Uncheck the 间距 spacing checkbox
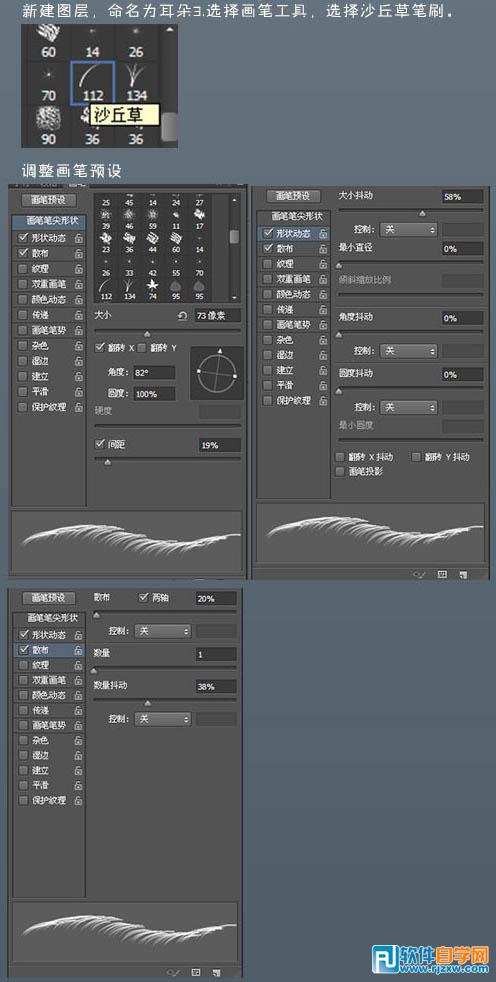The image size is (496, 982). [x=100, y=444]
